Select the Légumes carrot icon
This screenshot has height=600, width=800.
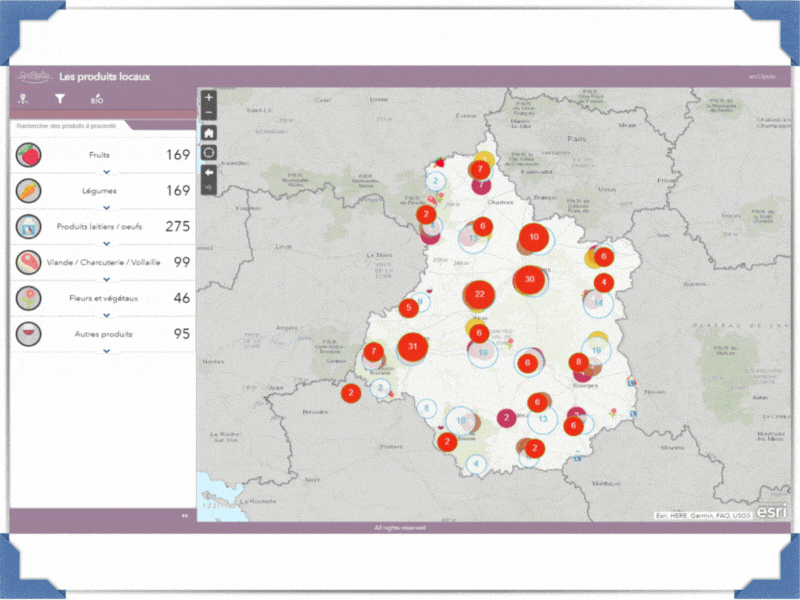29,190
